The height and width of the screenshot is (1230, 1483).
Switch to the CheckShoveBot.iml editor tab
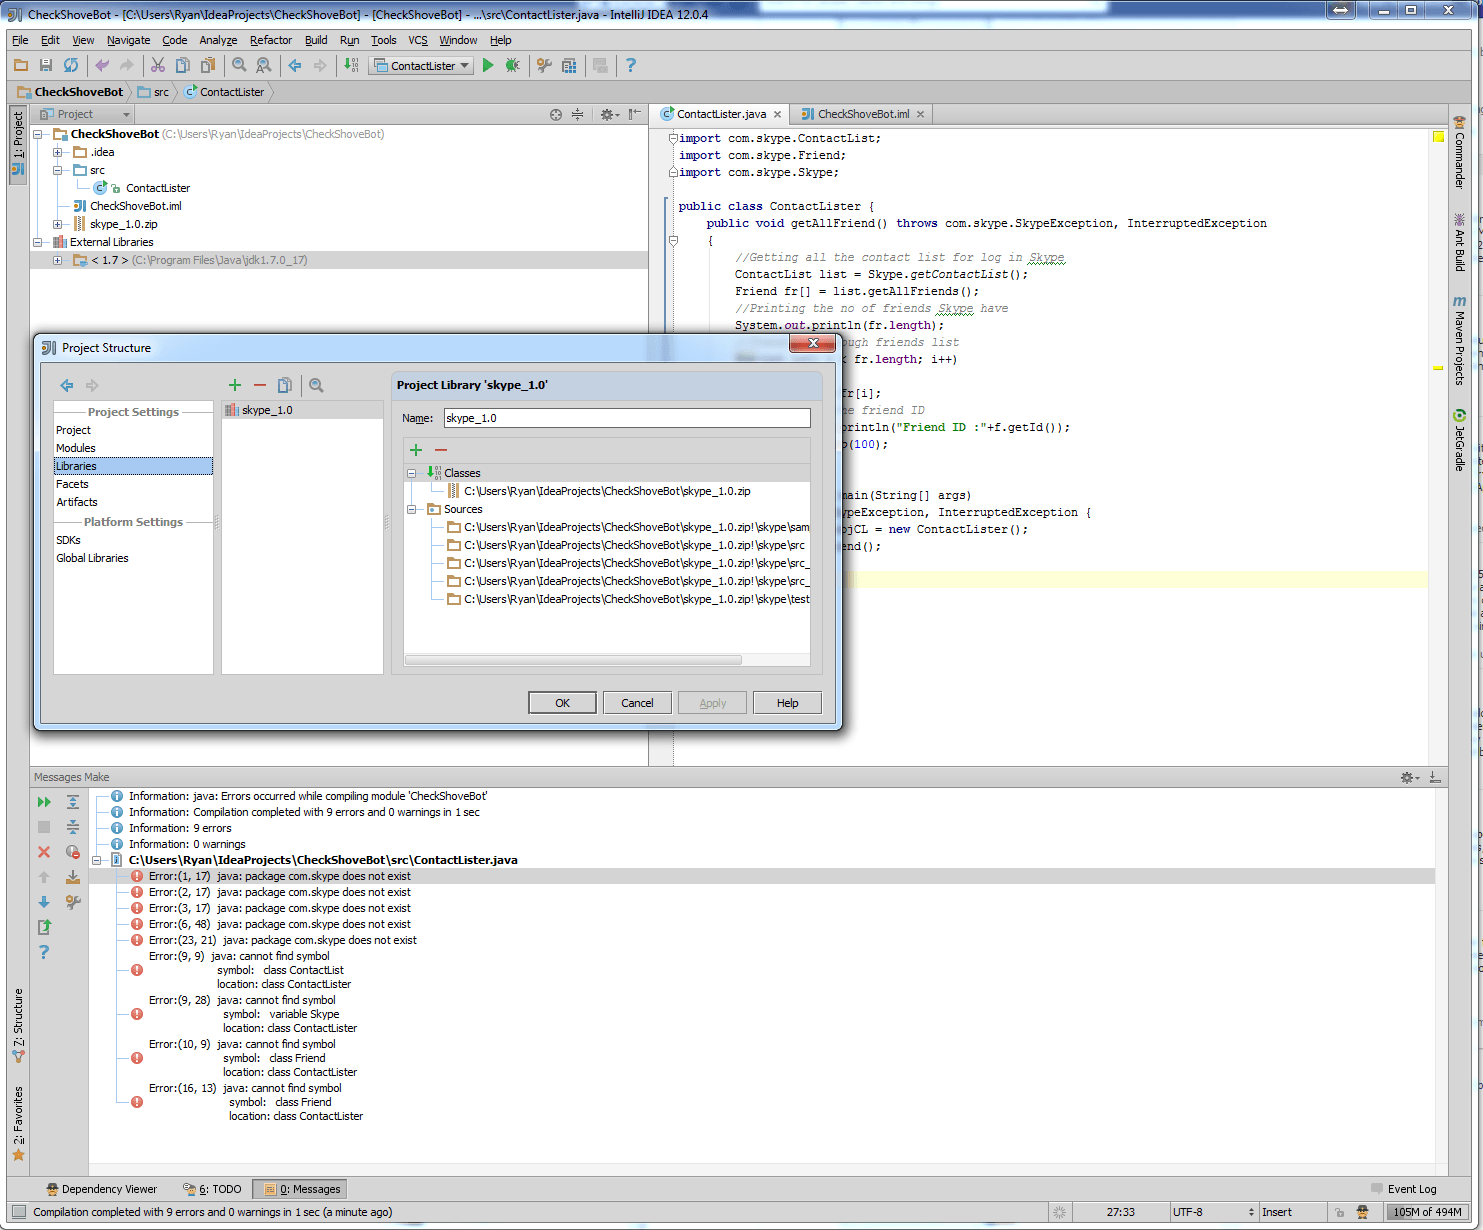coord(863,114)
